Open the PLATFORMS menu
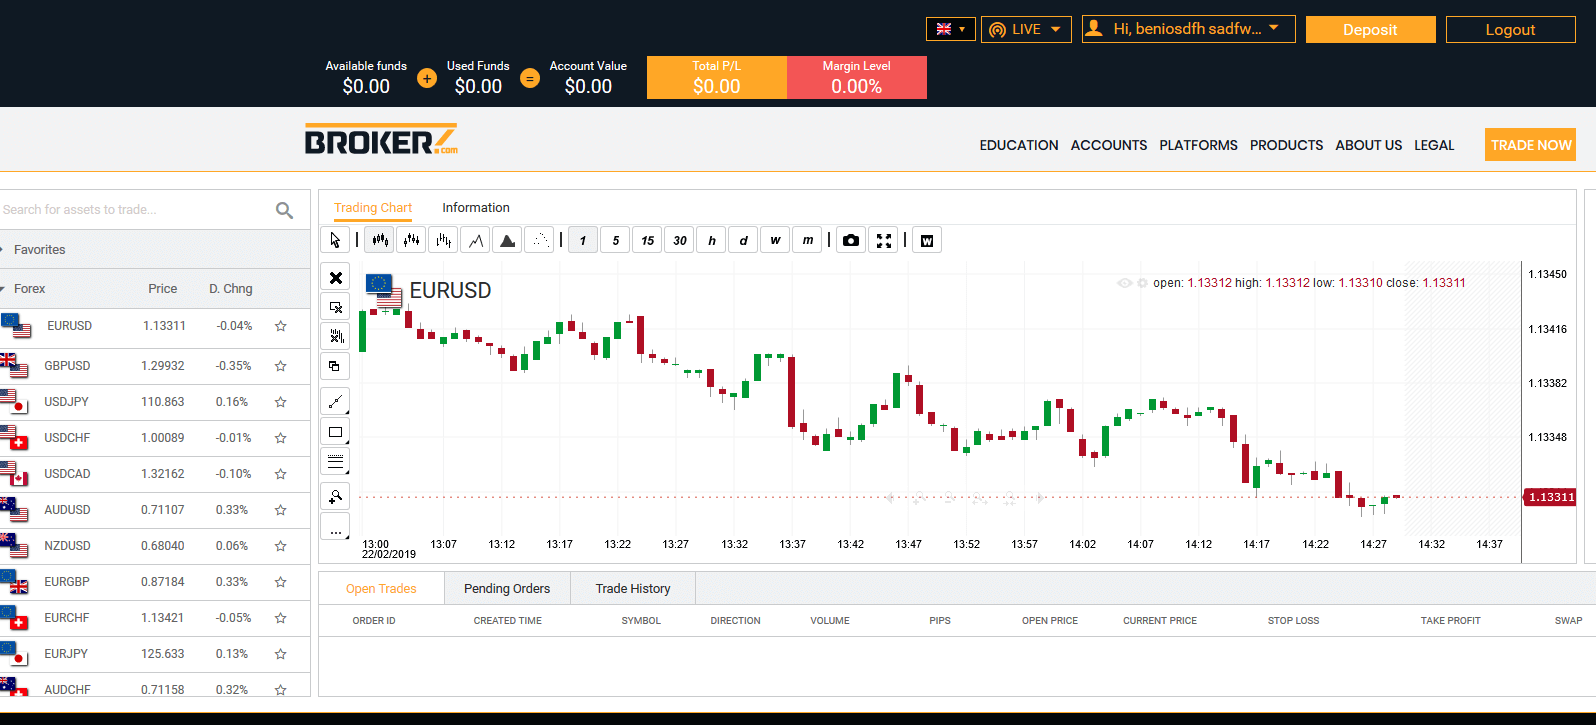Screen dimensions: 1596x725 click(x=1198, y=145)
